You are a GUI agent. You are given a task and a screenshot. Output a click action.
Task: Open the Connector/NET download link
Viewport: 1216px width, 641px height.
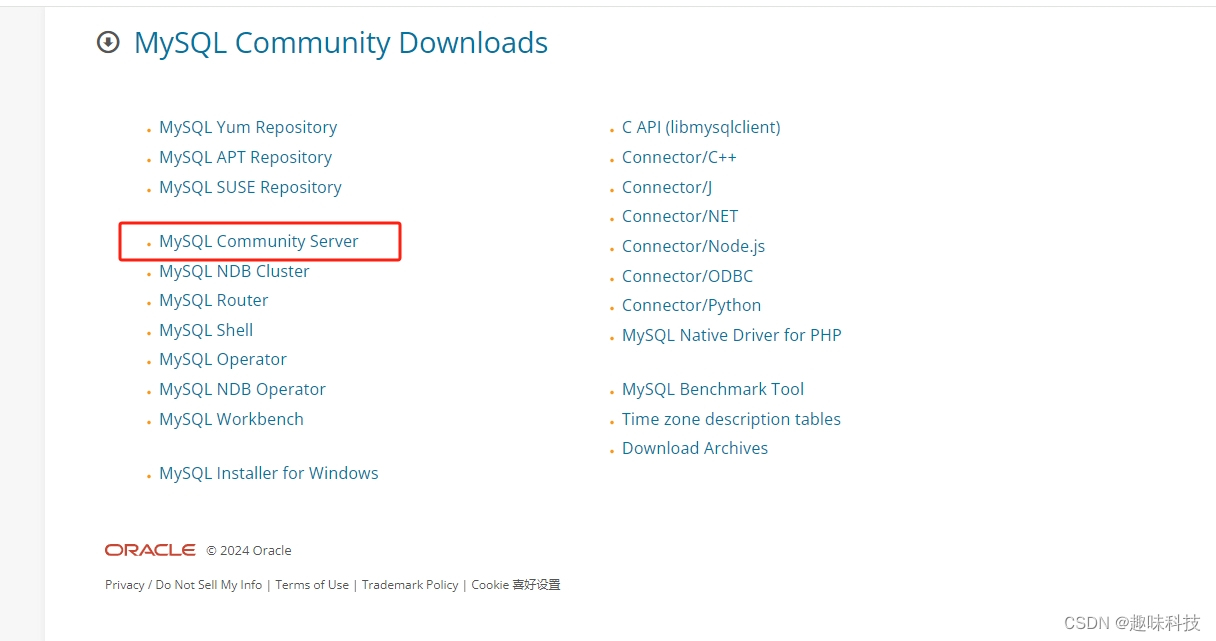680,216
